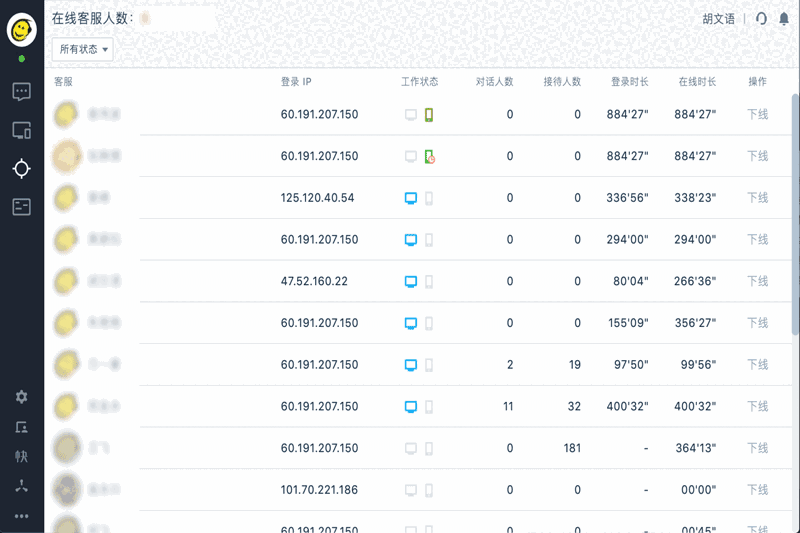The image size is (800, 533).
Task: Click 下线 for the 125.120.40.54 agent
Action: [758, 198]
